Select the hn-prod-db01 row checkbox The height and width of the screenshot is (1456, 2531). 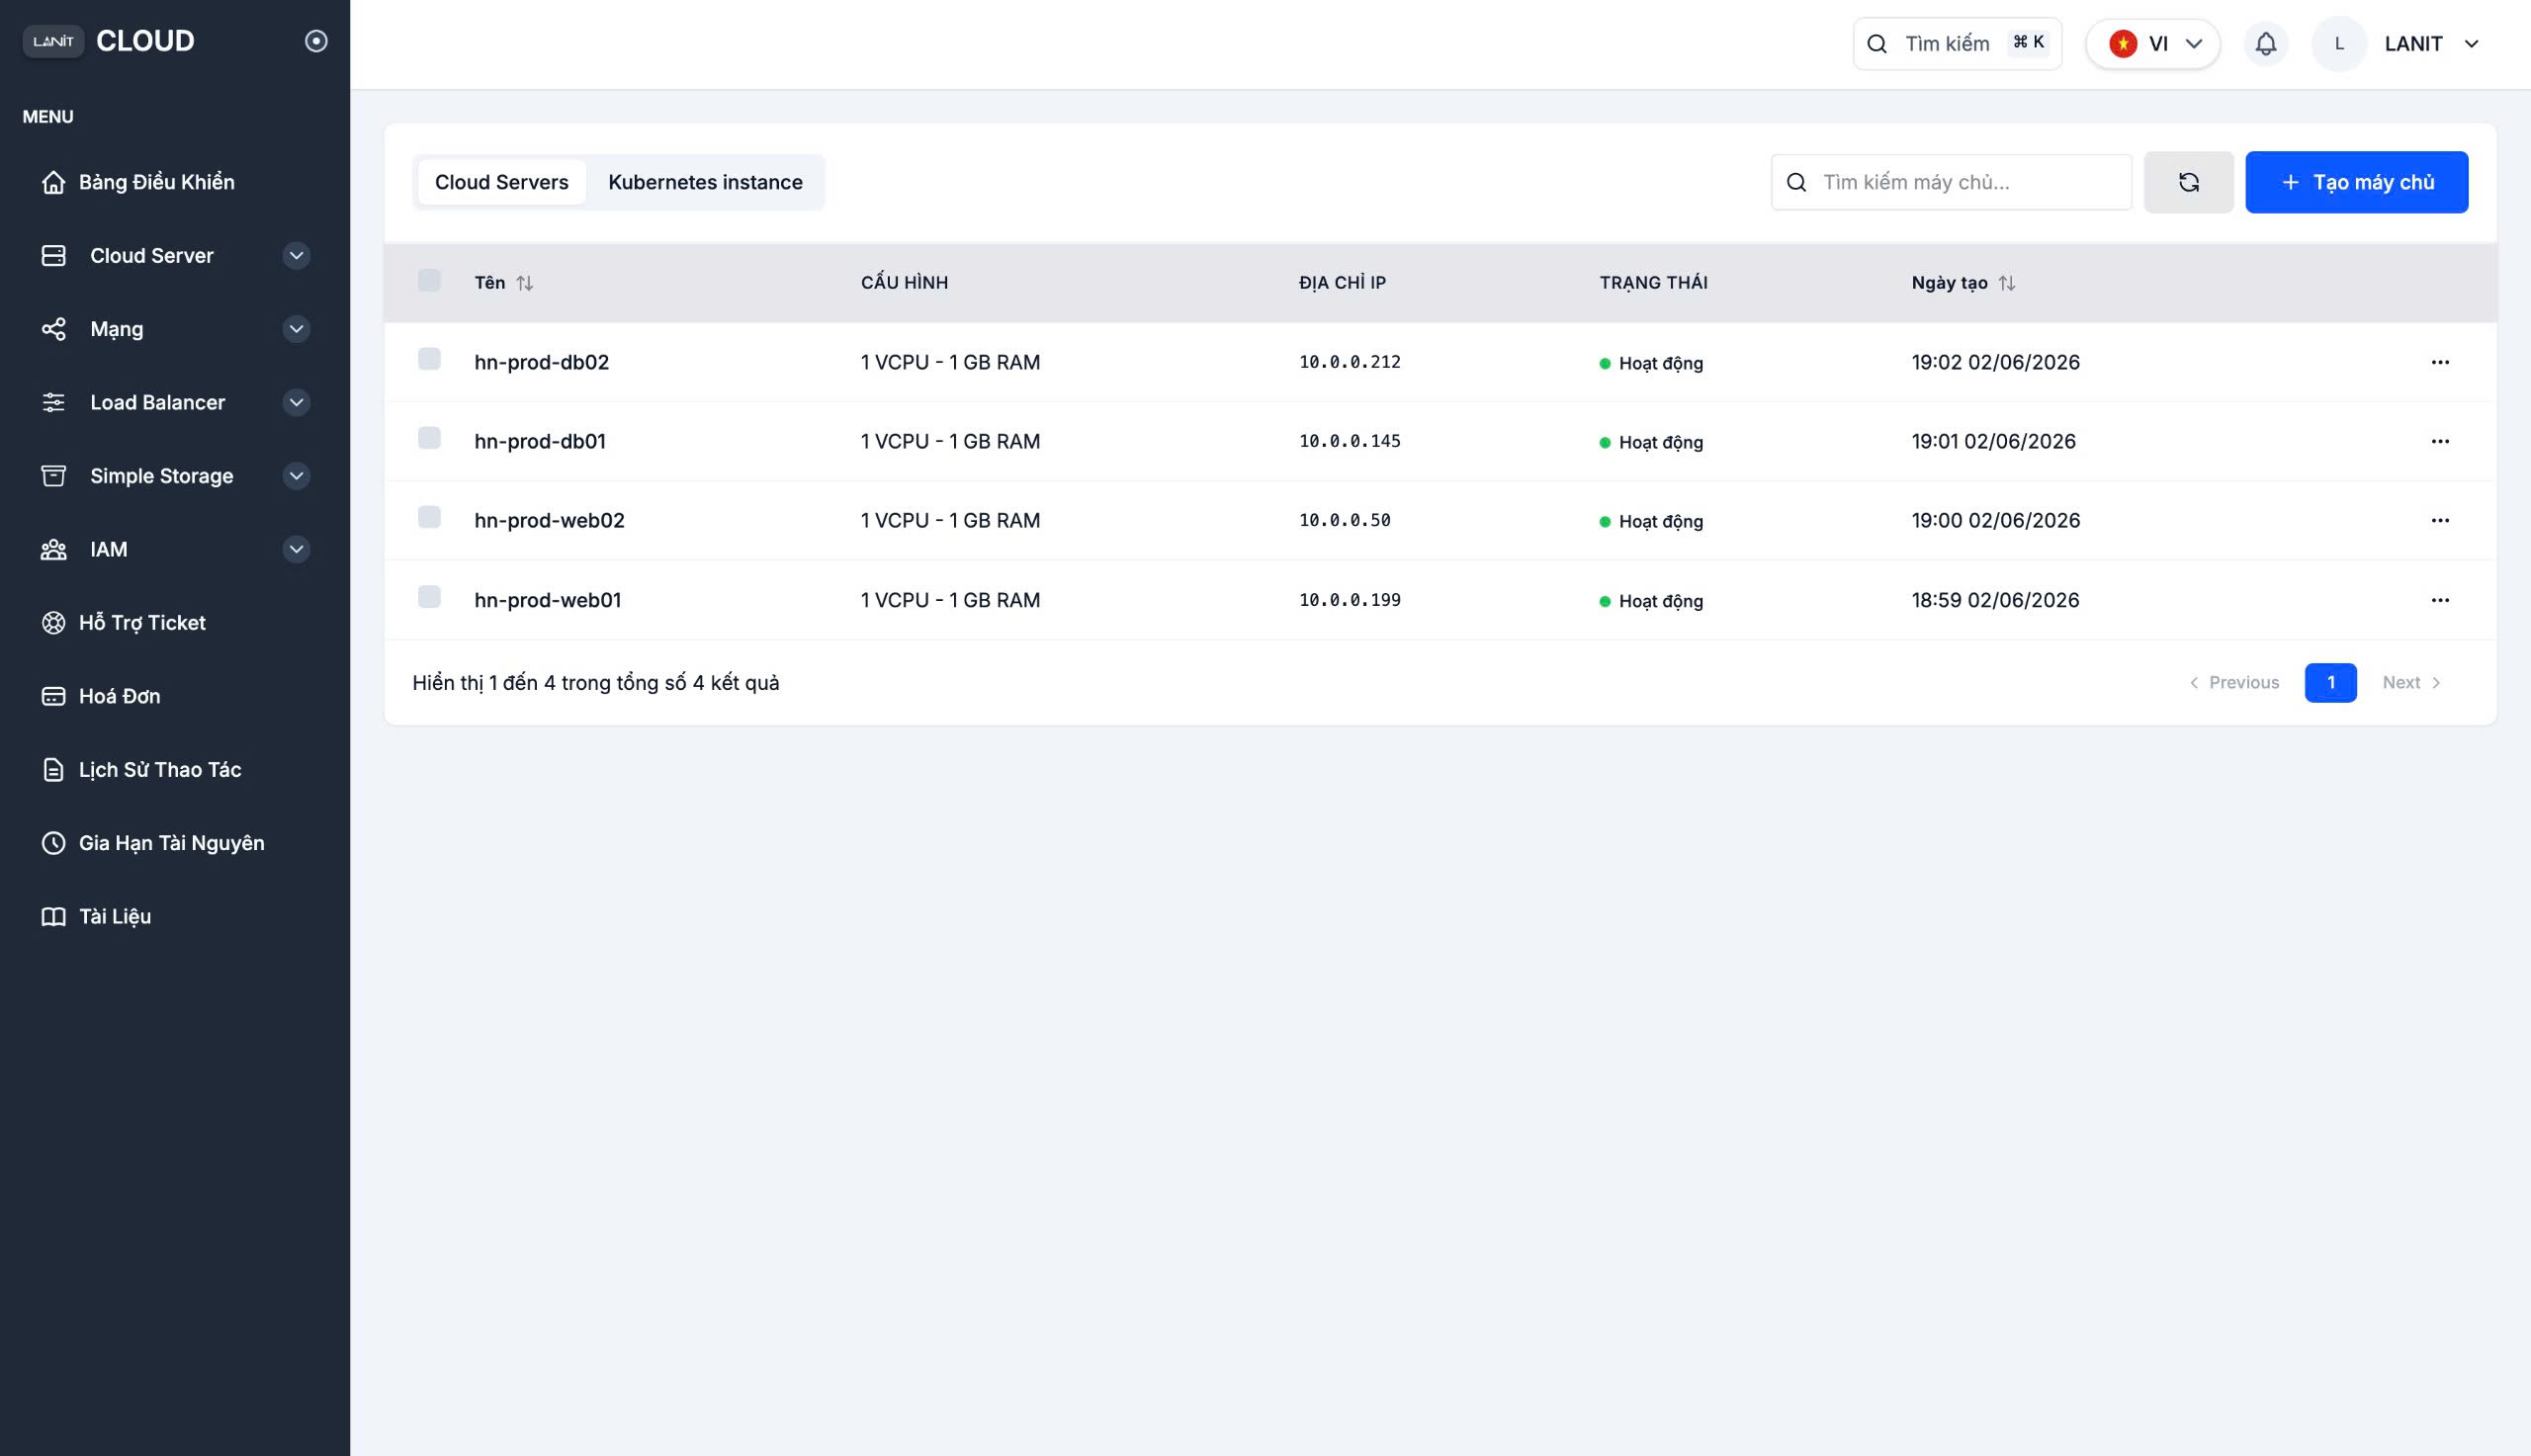coord(429,438)
